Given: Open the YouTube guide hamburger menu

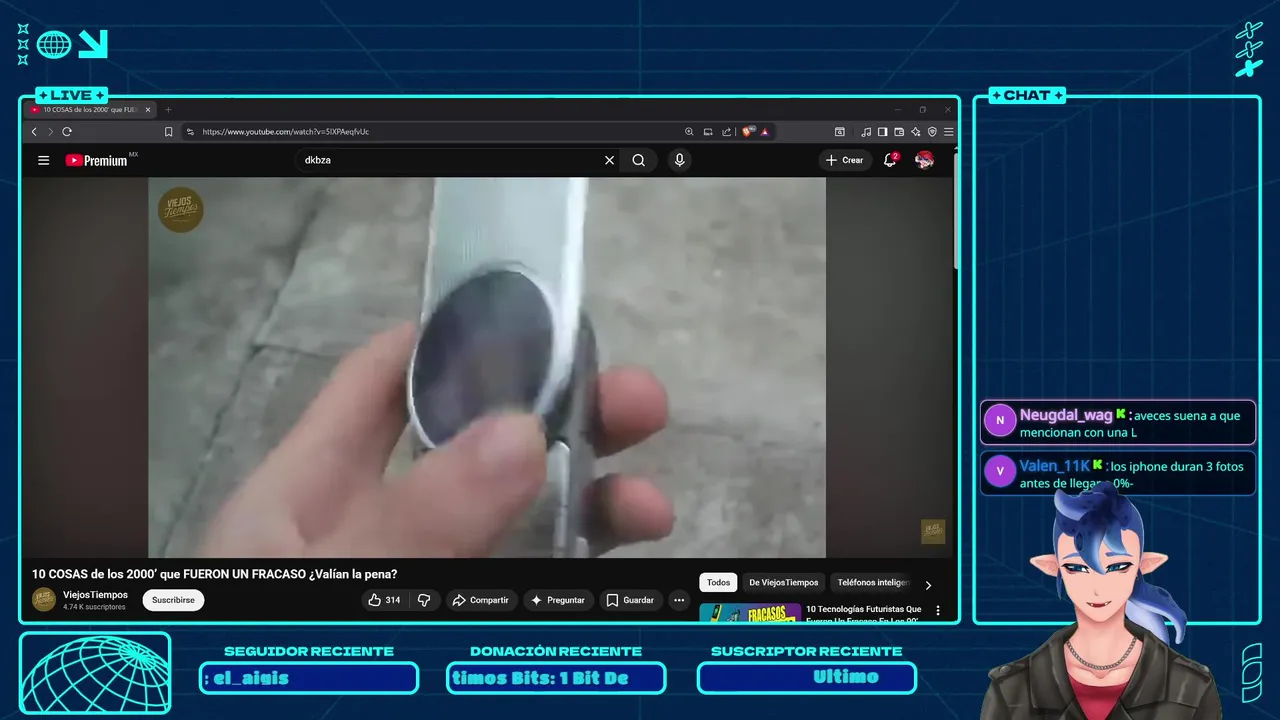Looking at the screenshot, I should pyautogui.click(x=44, y=160).
